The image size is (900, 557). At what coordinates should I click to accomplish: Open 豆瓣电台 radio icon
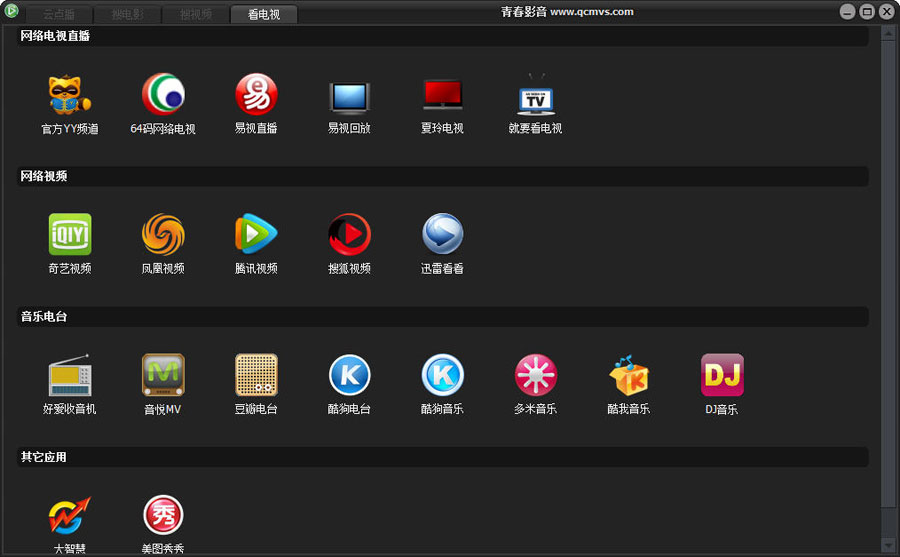click(256, 376)
